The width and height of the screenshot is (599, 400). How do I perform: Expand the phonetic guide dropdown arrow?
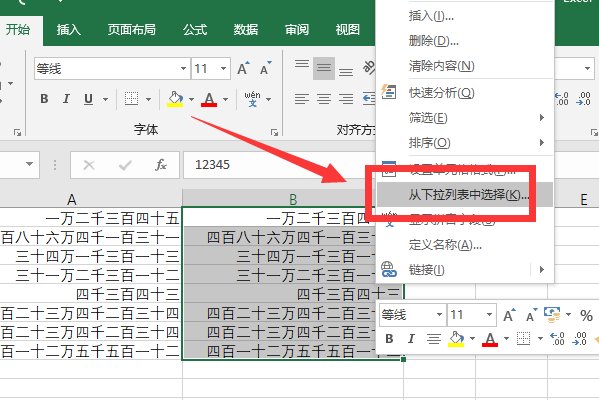pyautogui.click(x=269, y=99)
